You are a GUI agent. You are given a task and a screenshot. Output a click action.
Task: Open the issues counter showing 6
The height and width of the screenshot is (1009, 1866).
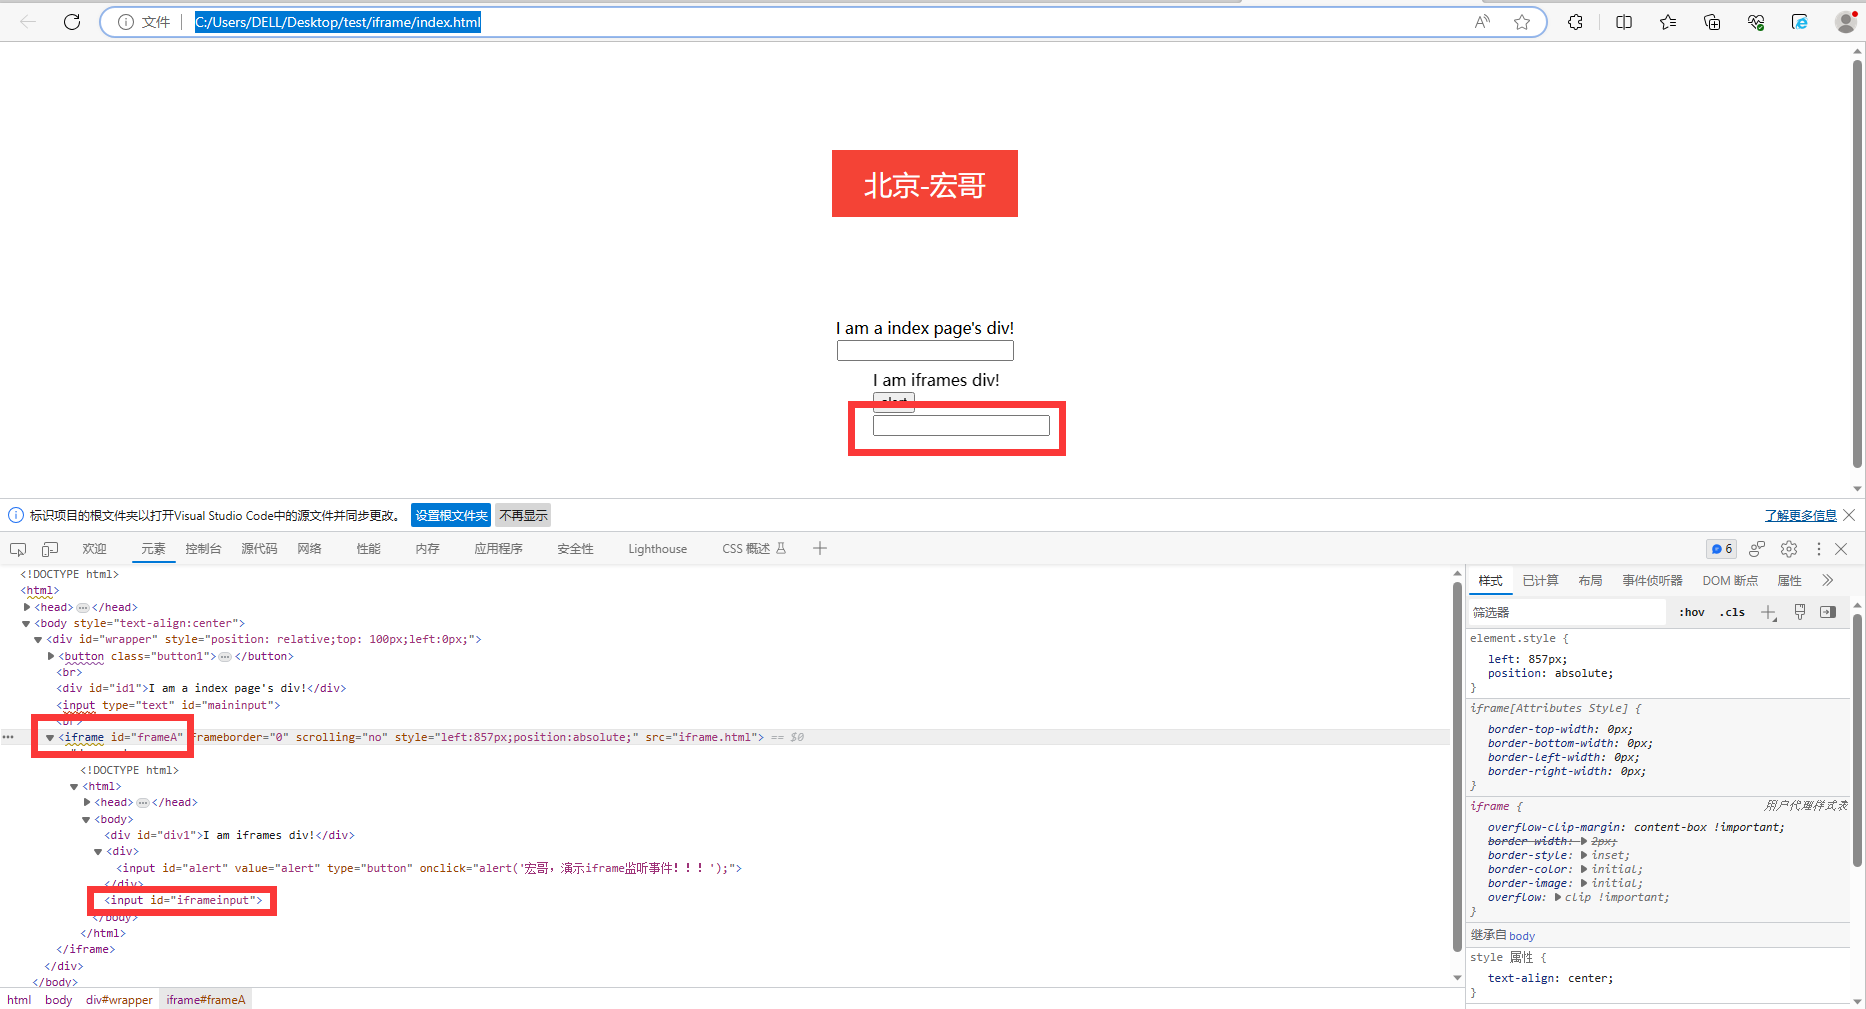pyautogui.click(x=1721, y=549)
